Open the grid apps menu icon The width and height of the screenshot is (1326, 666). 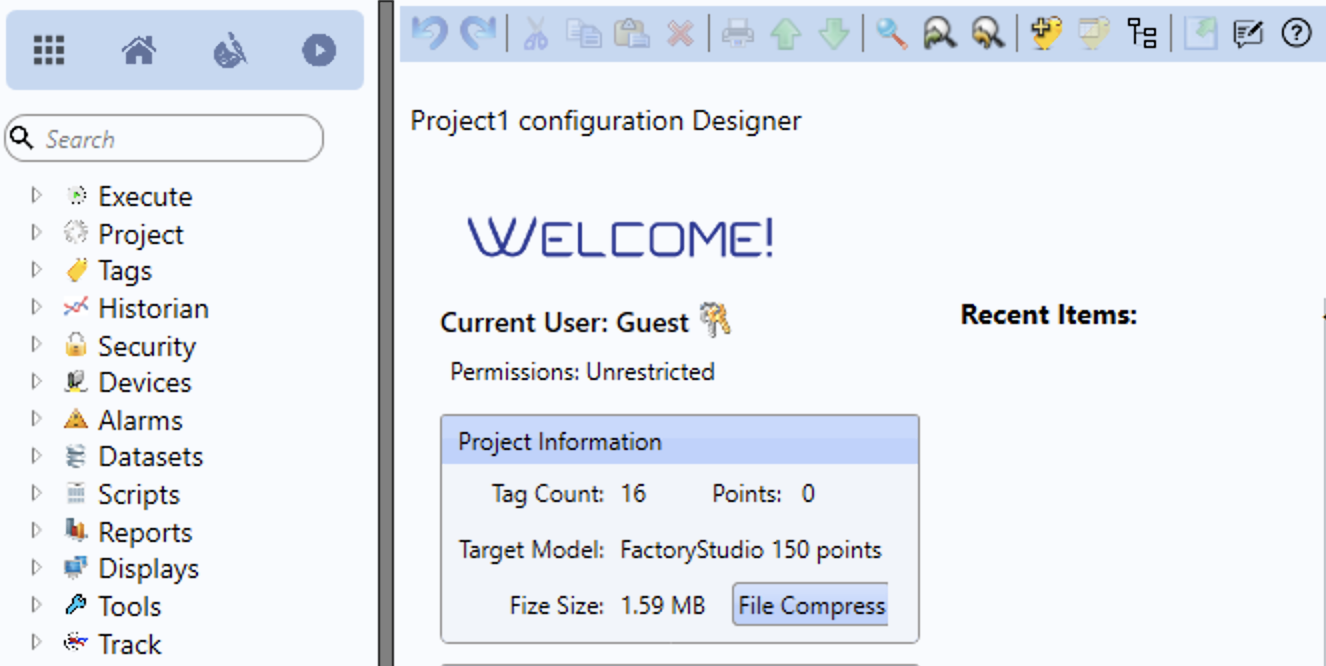tap(49, 50)
